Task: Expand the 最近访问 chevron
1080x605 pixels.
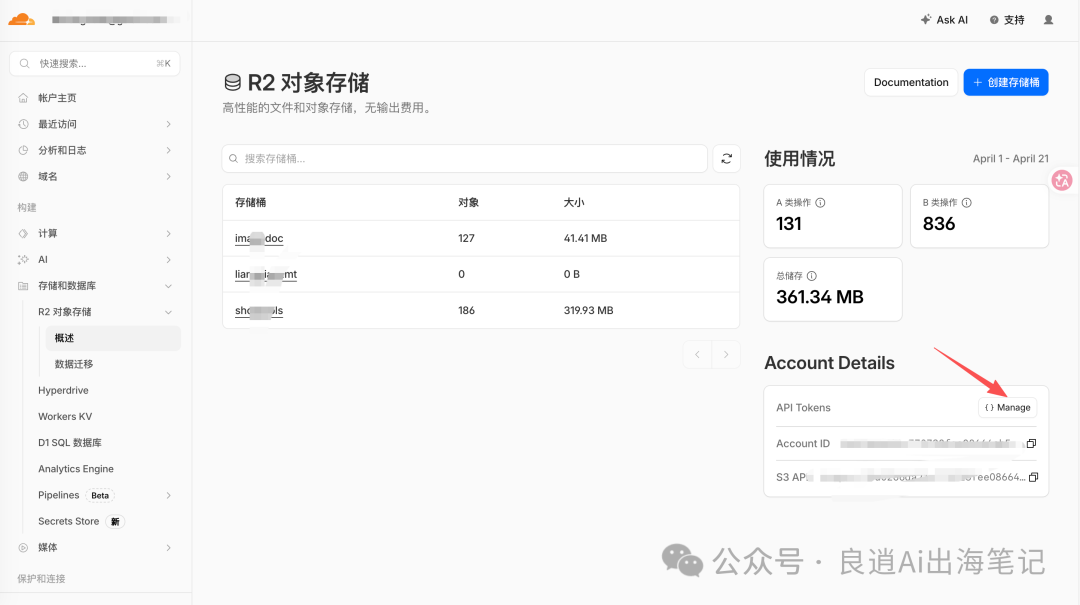Action: coord(168,124)
